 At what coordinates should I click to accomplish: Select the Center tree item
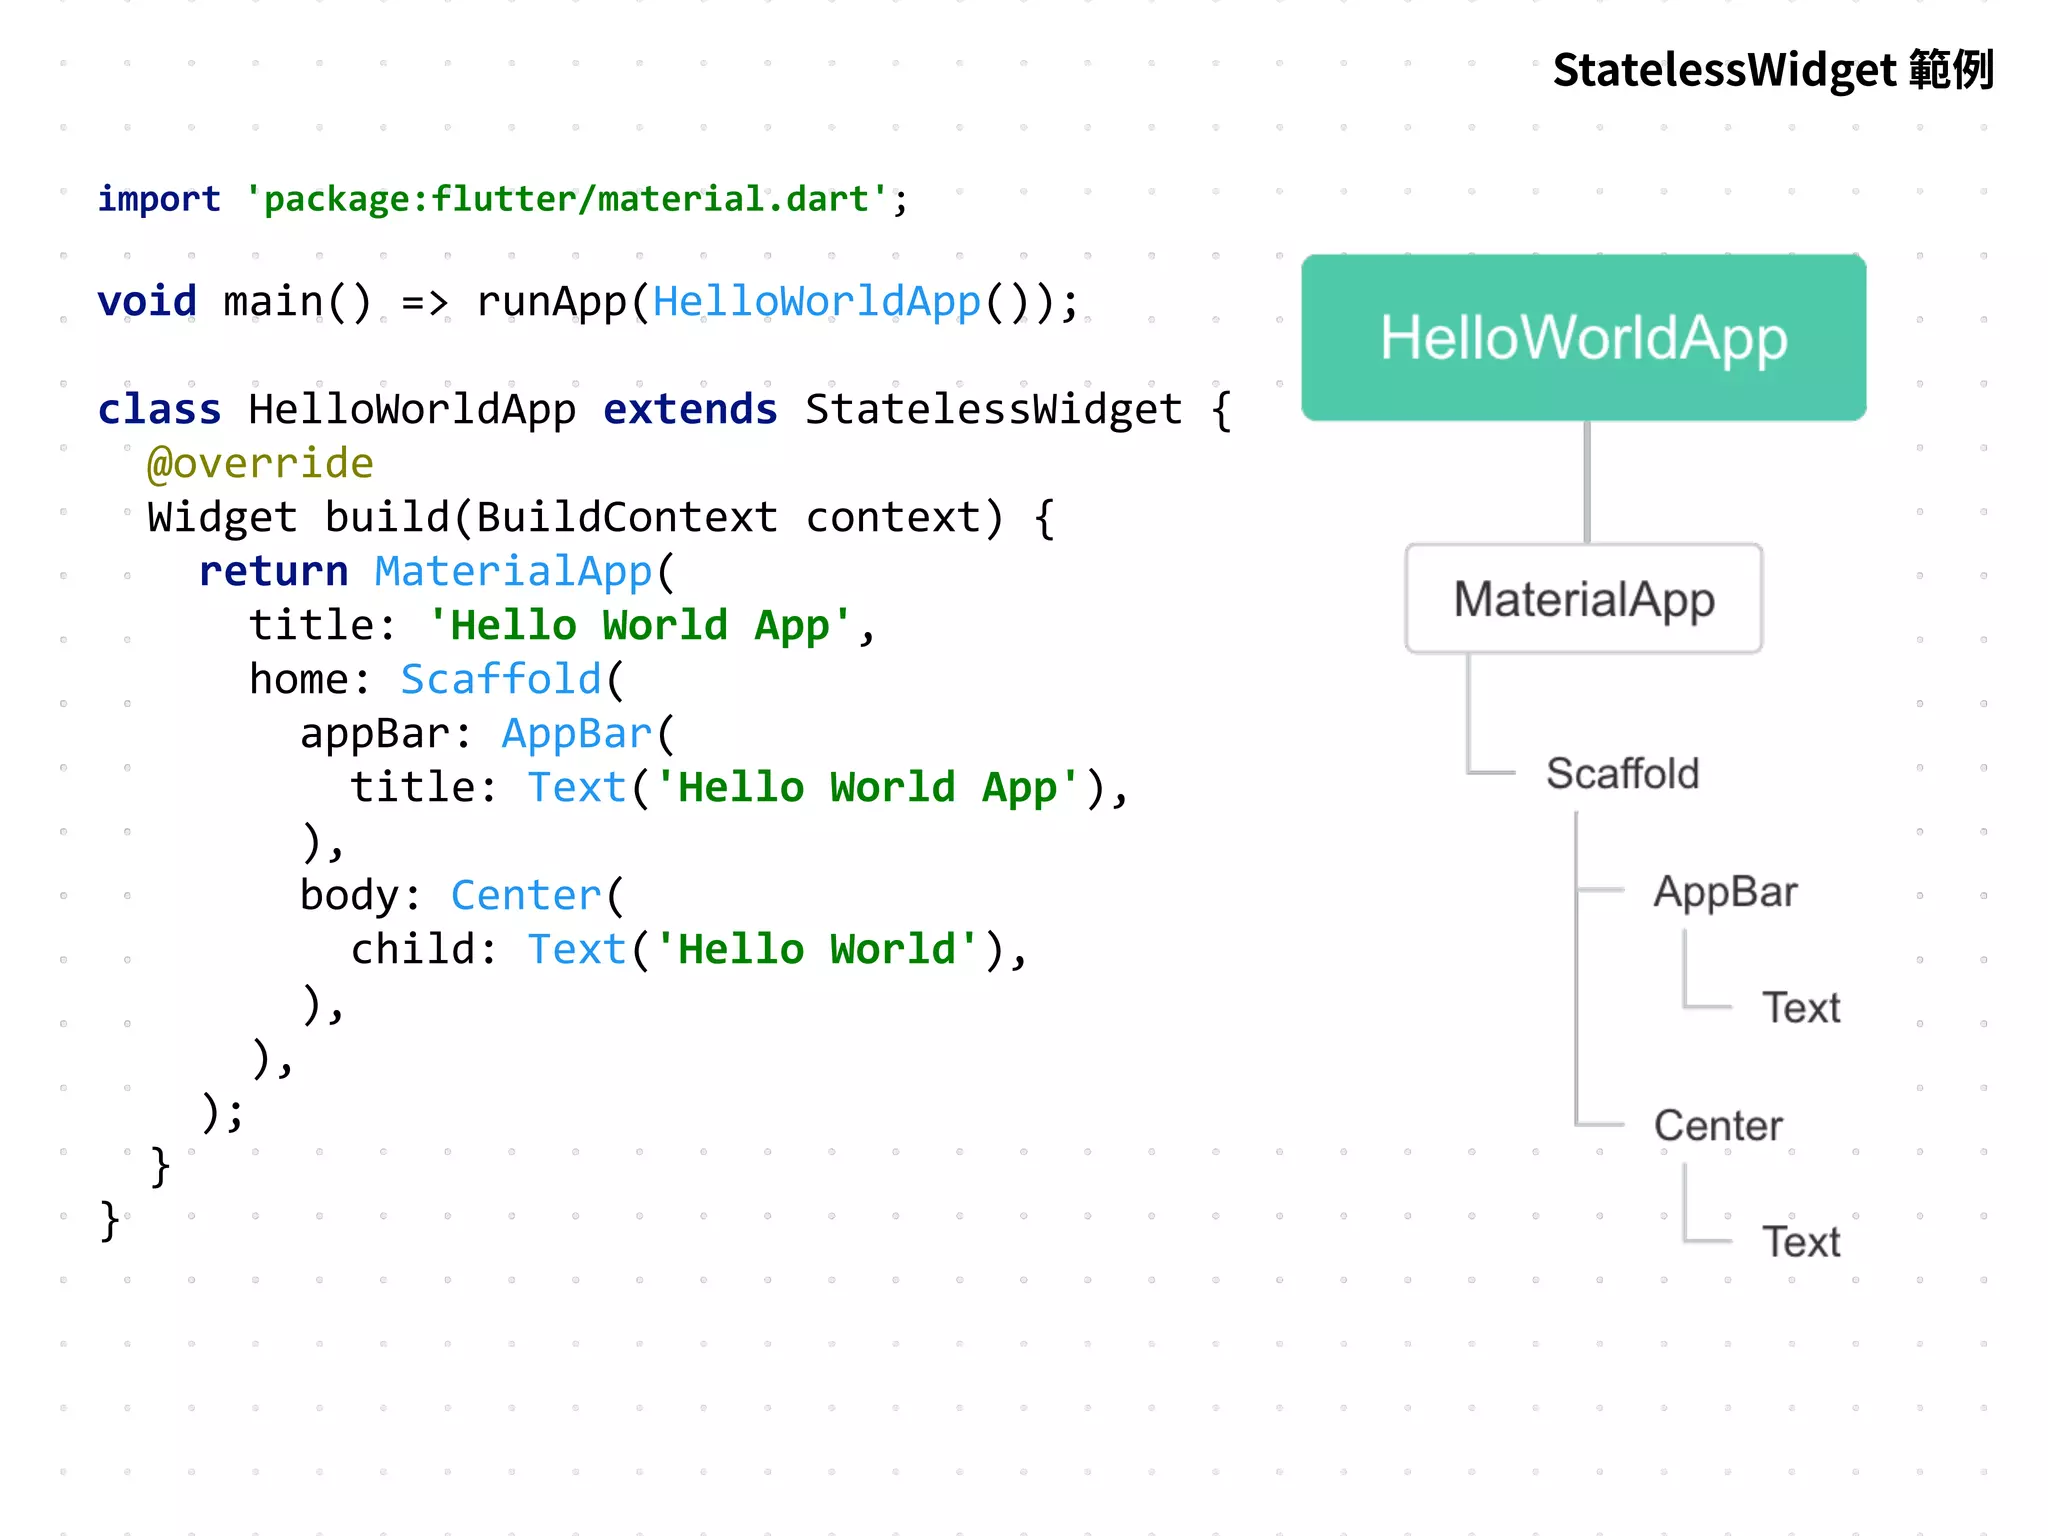1717,1125
